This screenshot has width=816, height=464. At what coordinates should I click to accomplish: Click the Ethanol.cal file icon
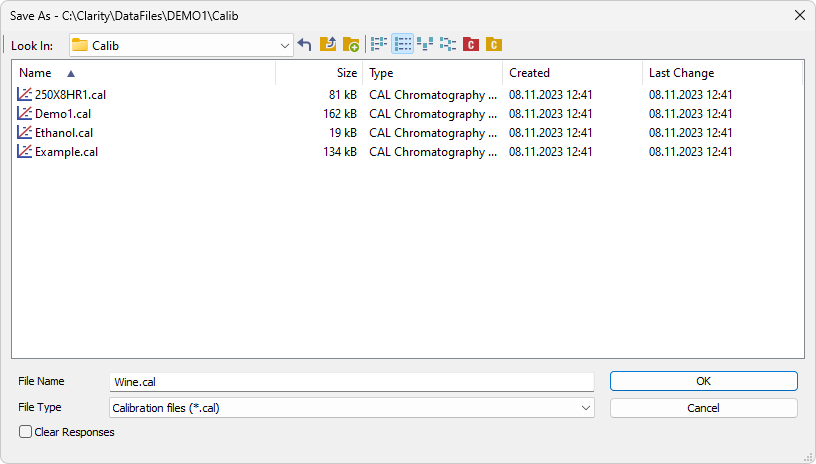pos(24,133)
